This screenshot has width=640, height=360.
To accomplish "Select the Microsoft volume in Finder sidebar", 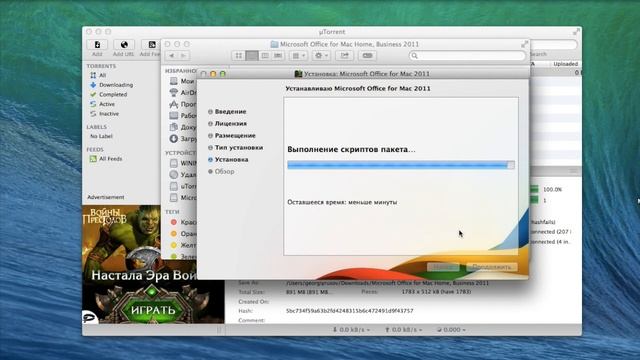I will click(182, 198).
